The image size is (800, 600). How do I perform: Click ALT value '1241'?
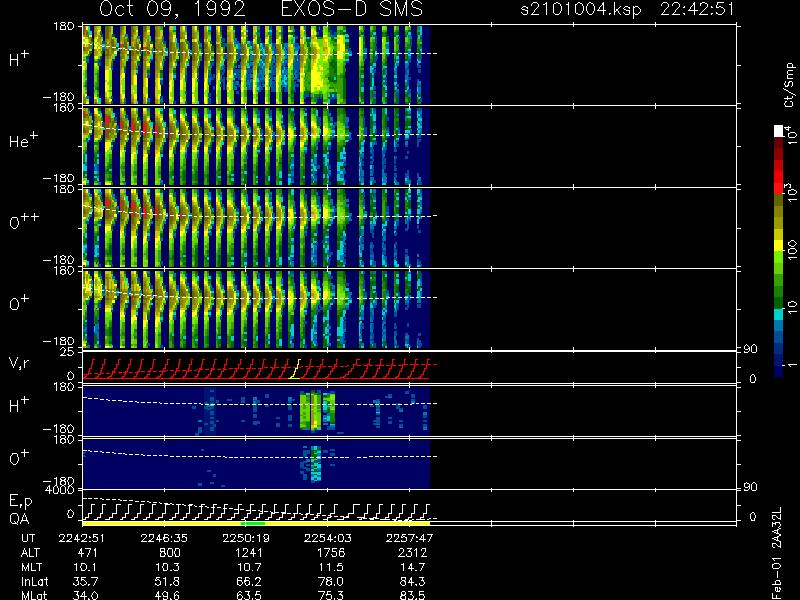pyautogui.click(x=248, y=553)
